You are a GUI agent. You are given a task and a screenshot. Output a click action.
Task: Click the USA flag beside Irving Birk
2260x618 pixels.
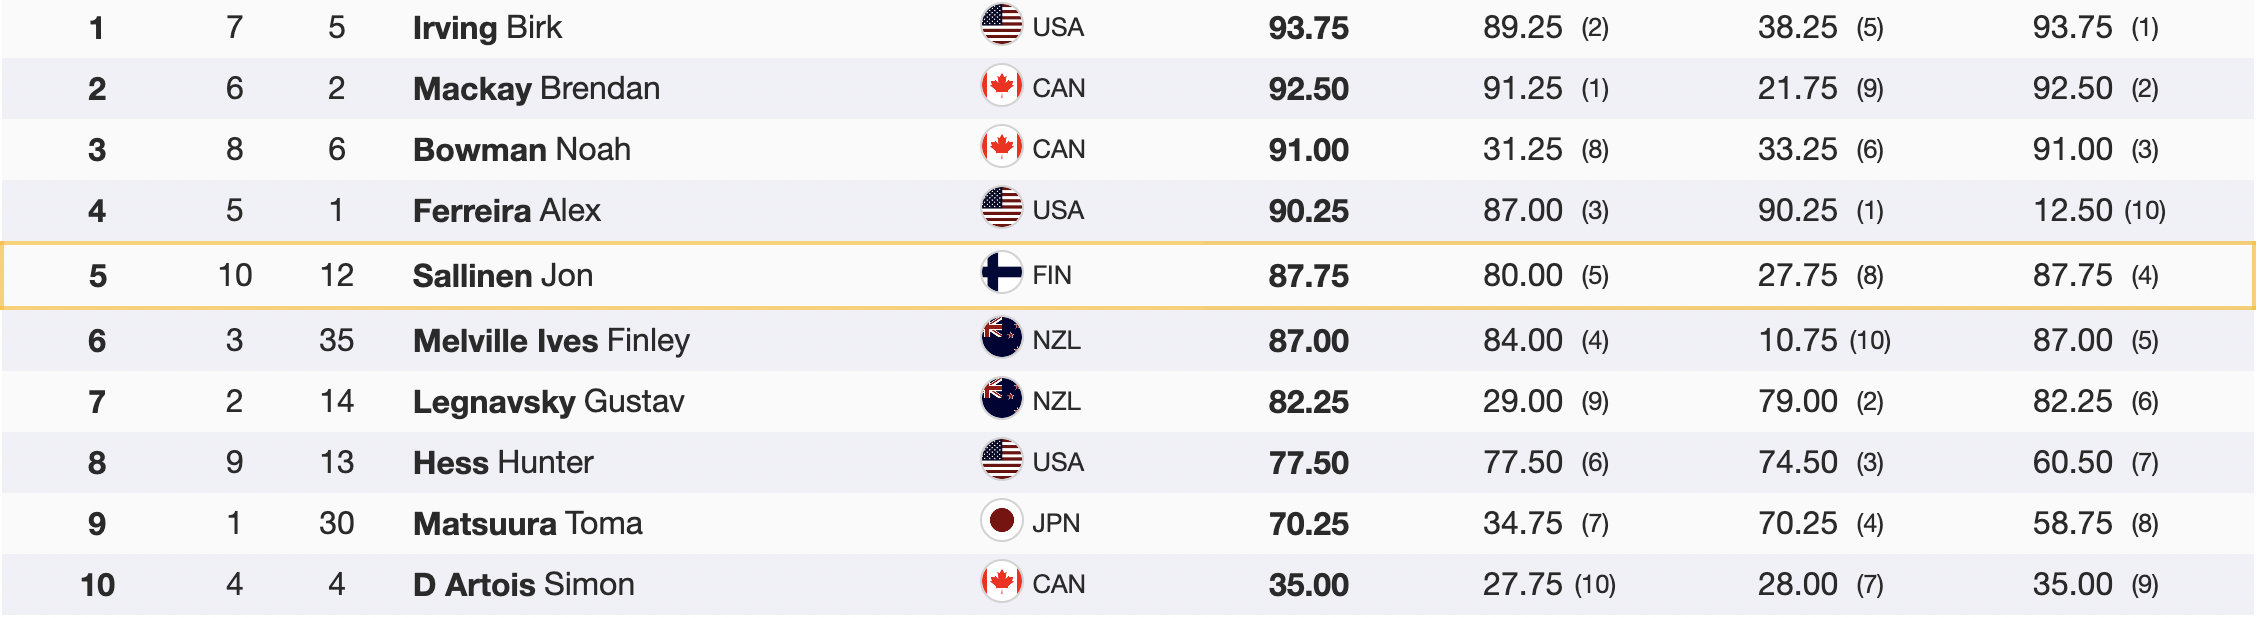click(x=1001, y=25)
